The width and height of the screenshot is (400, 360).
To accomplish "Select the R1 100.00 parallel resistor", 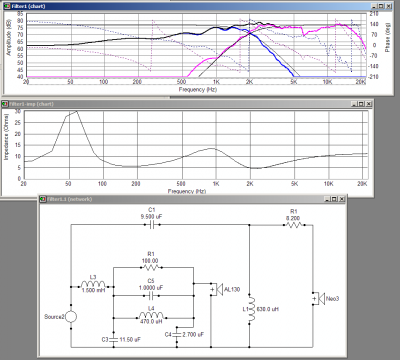I will pos(150,267).
